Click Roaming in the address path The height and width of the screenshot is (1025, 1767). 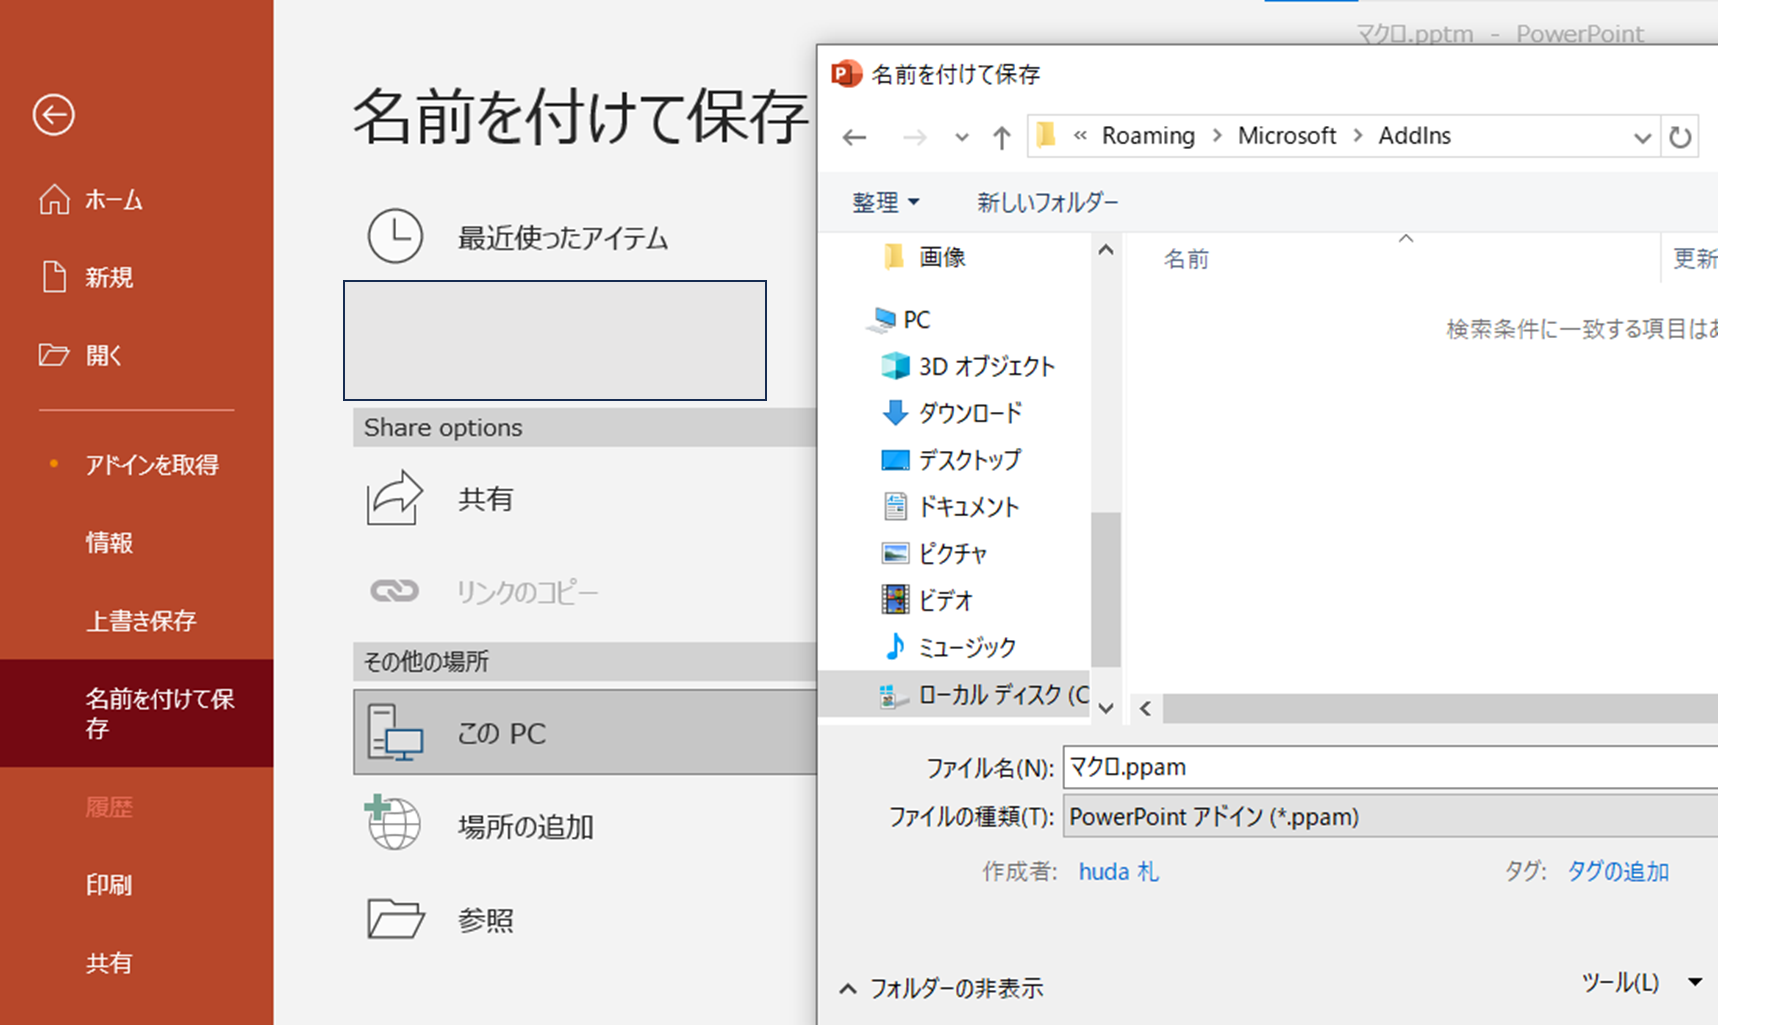coord(1148,136)
